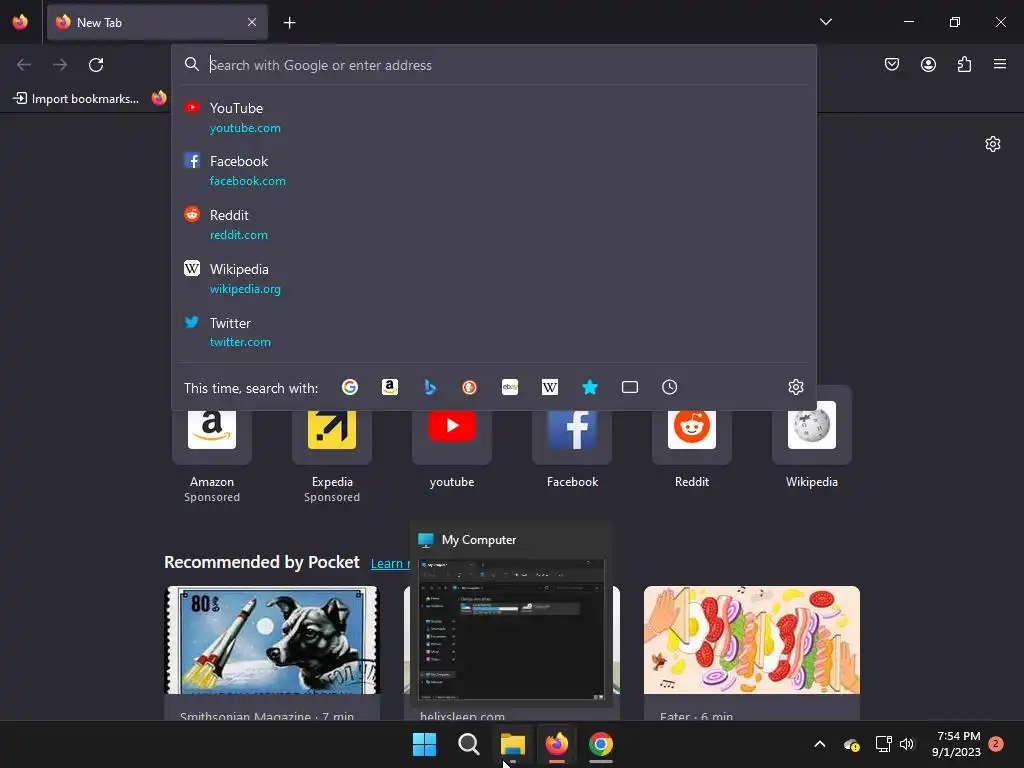Screen dimensions: 1024x768
Task: Open the Firefox account icon
Action: tap(928, 64)
